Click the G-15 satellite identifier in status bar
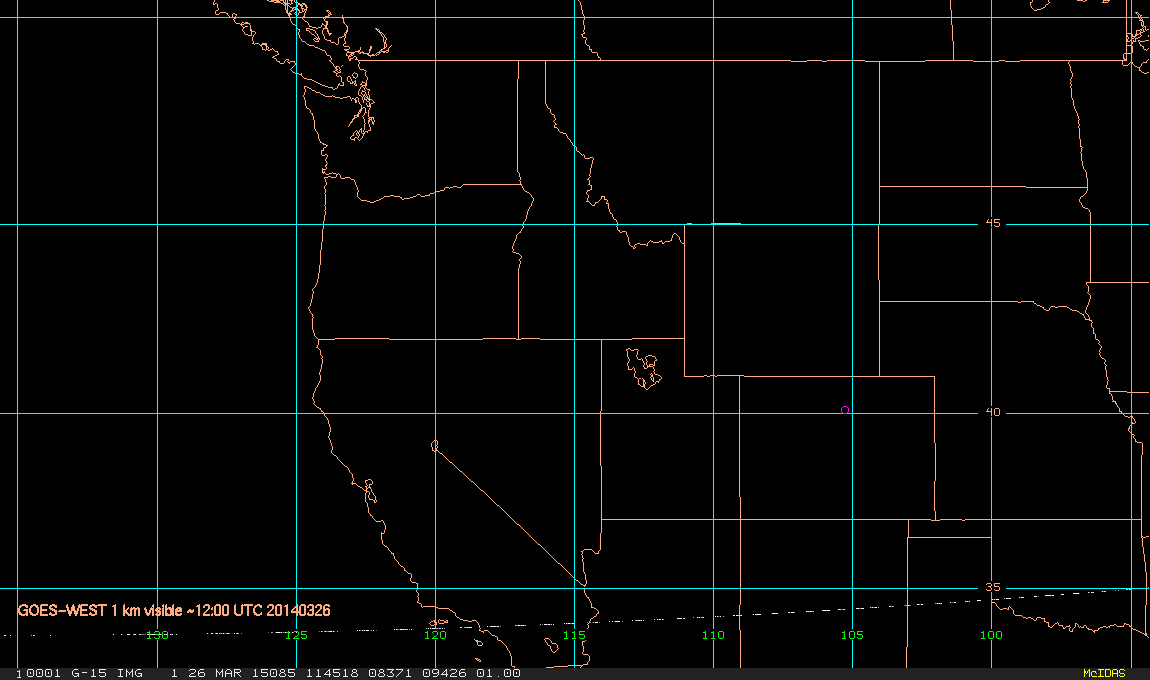Viewport: 1150px width, 680px height. point(89,673)
